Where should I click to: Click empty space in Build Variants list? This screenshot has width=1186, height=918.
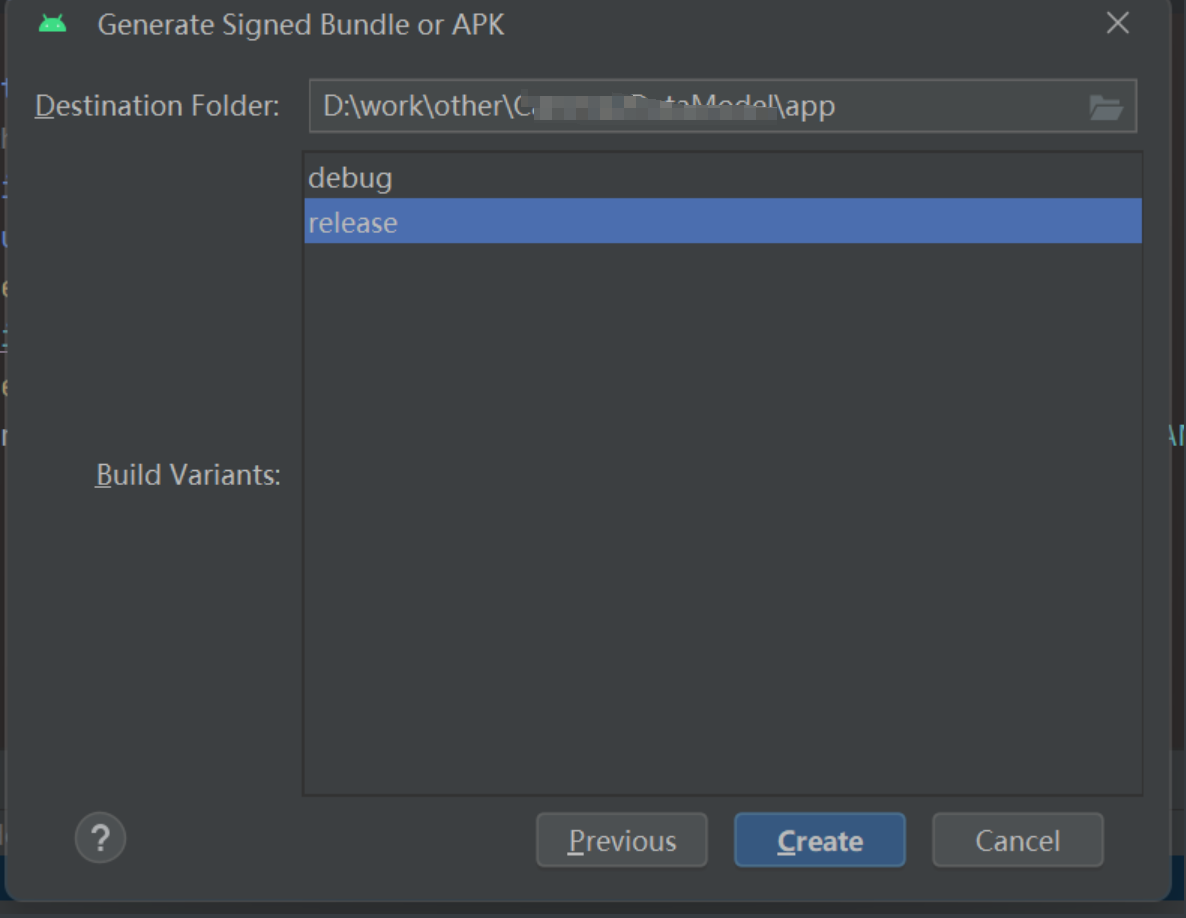[720, 520]
